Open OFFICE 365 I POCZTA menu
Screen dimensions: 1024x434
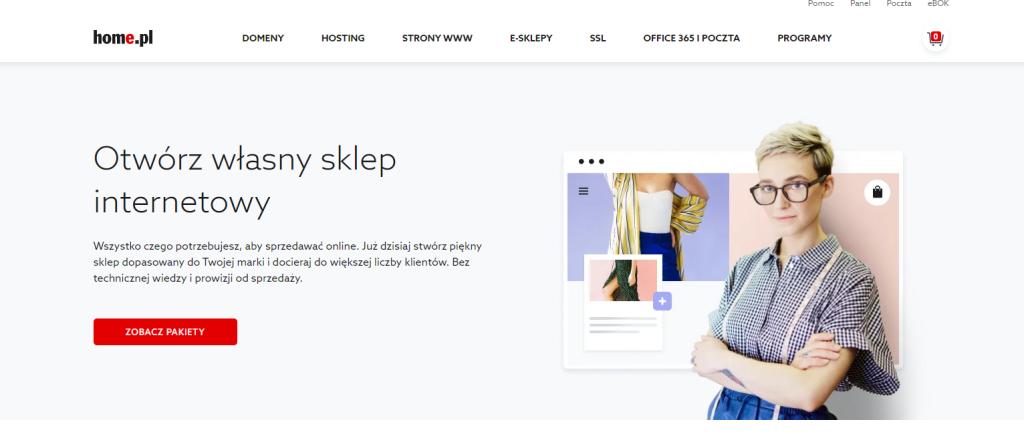(x=692, y=38)
